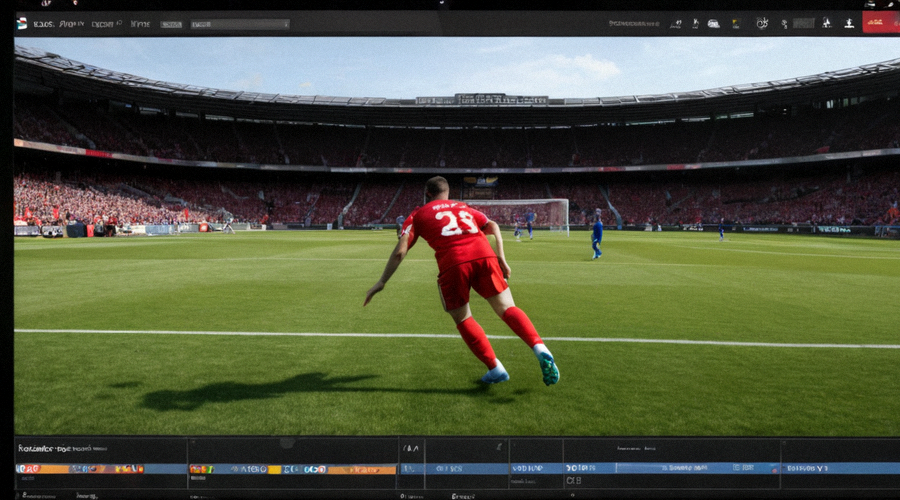Click the yellow marker icon in top toolbar
The height and width of the screenshot is (500, 900).
736,24
